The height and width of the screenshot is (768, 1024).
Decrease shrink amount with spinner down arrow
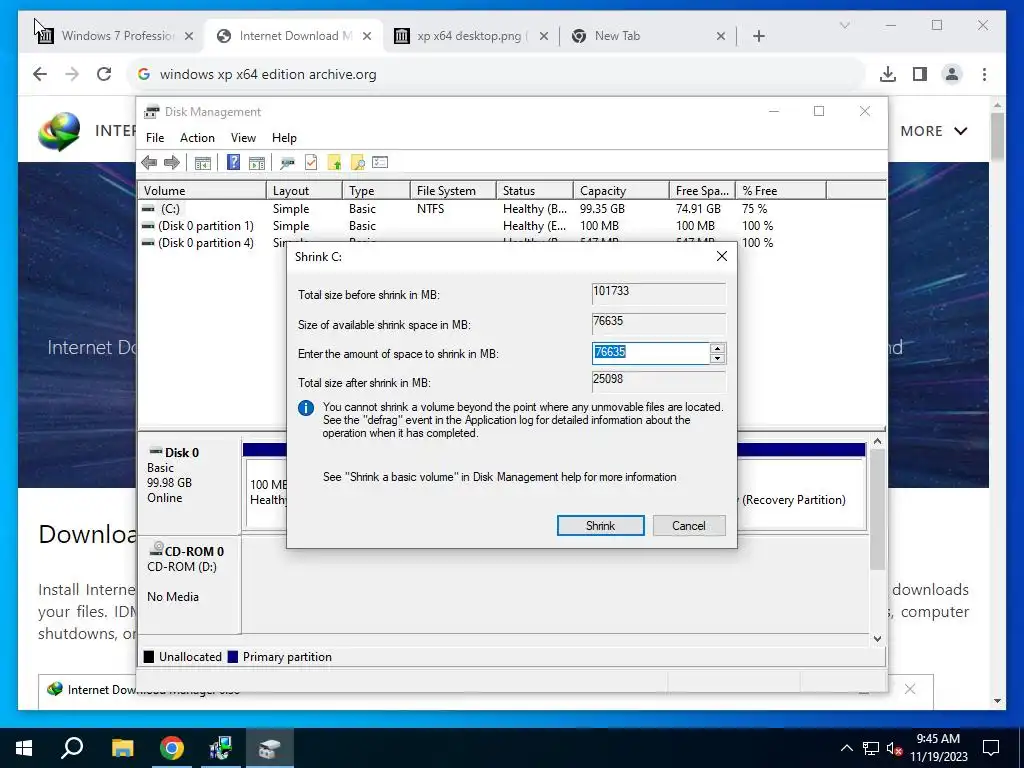click(717, 359)
